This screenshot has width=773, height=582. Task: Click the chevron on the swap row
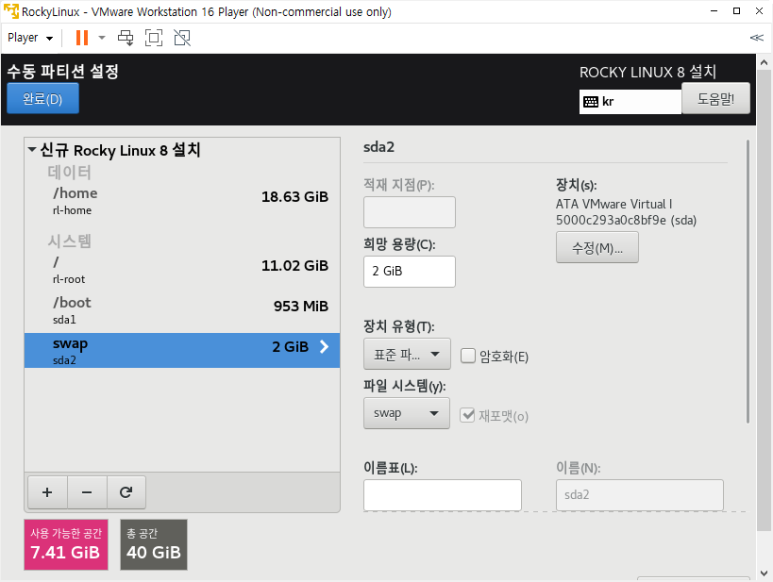(x=324, y=347)
